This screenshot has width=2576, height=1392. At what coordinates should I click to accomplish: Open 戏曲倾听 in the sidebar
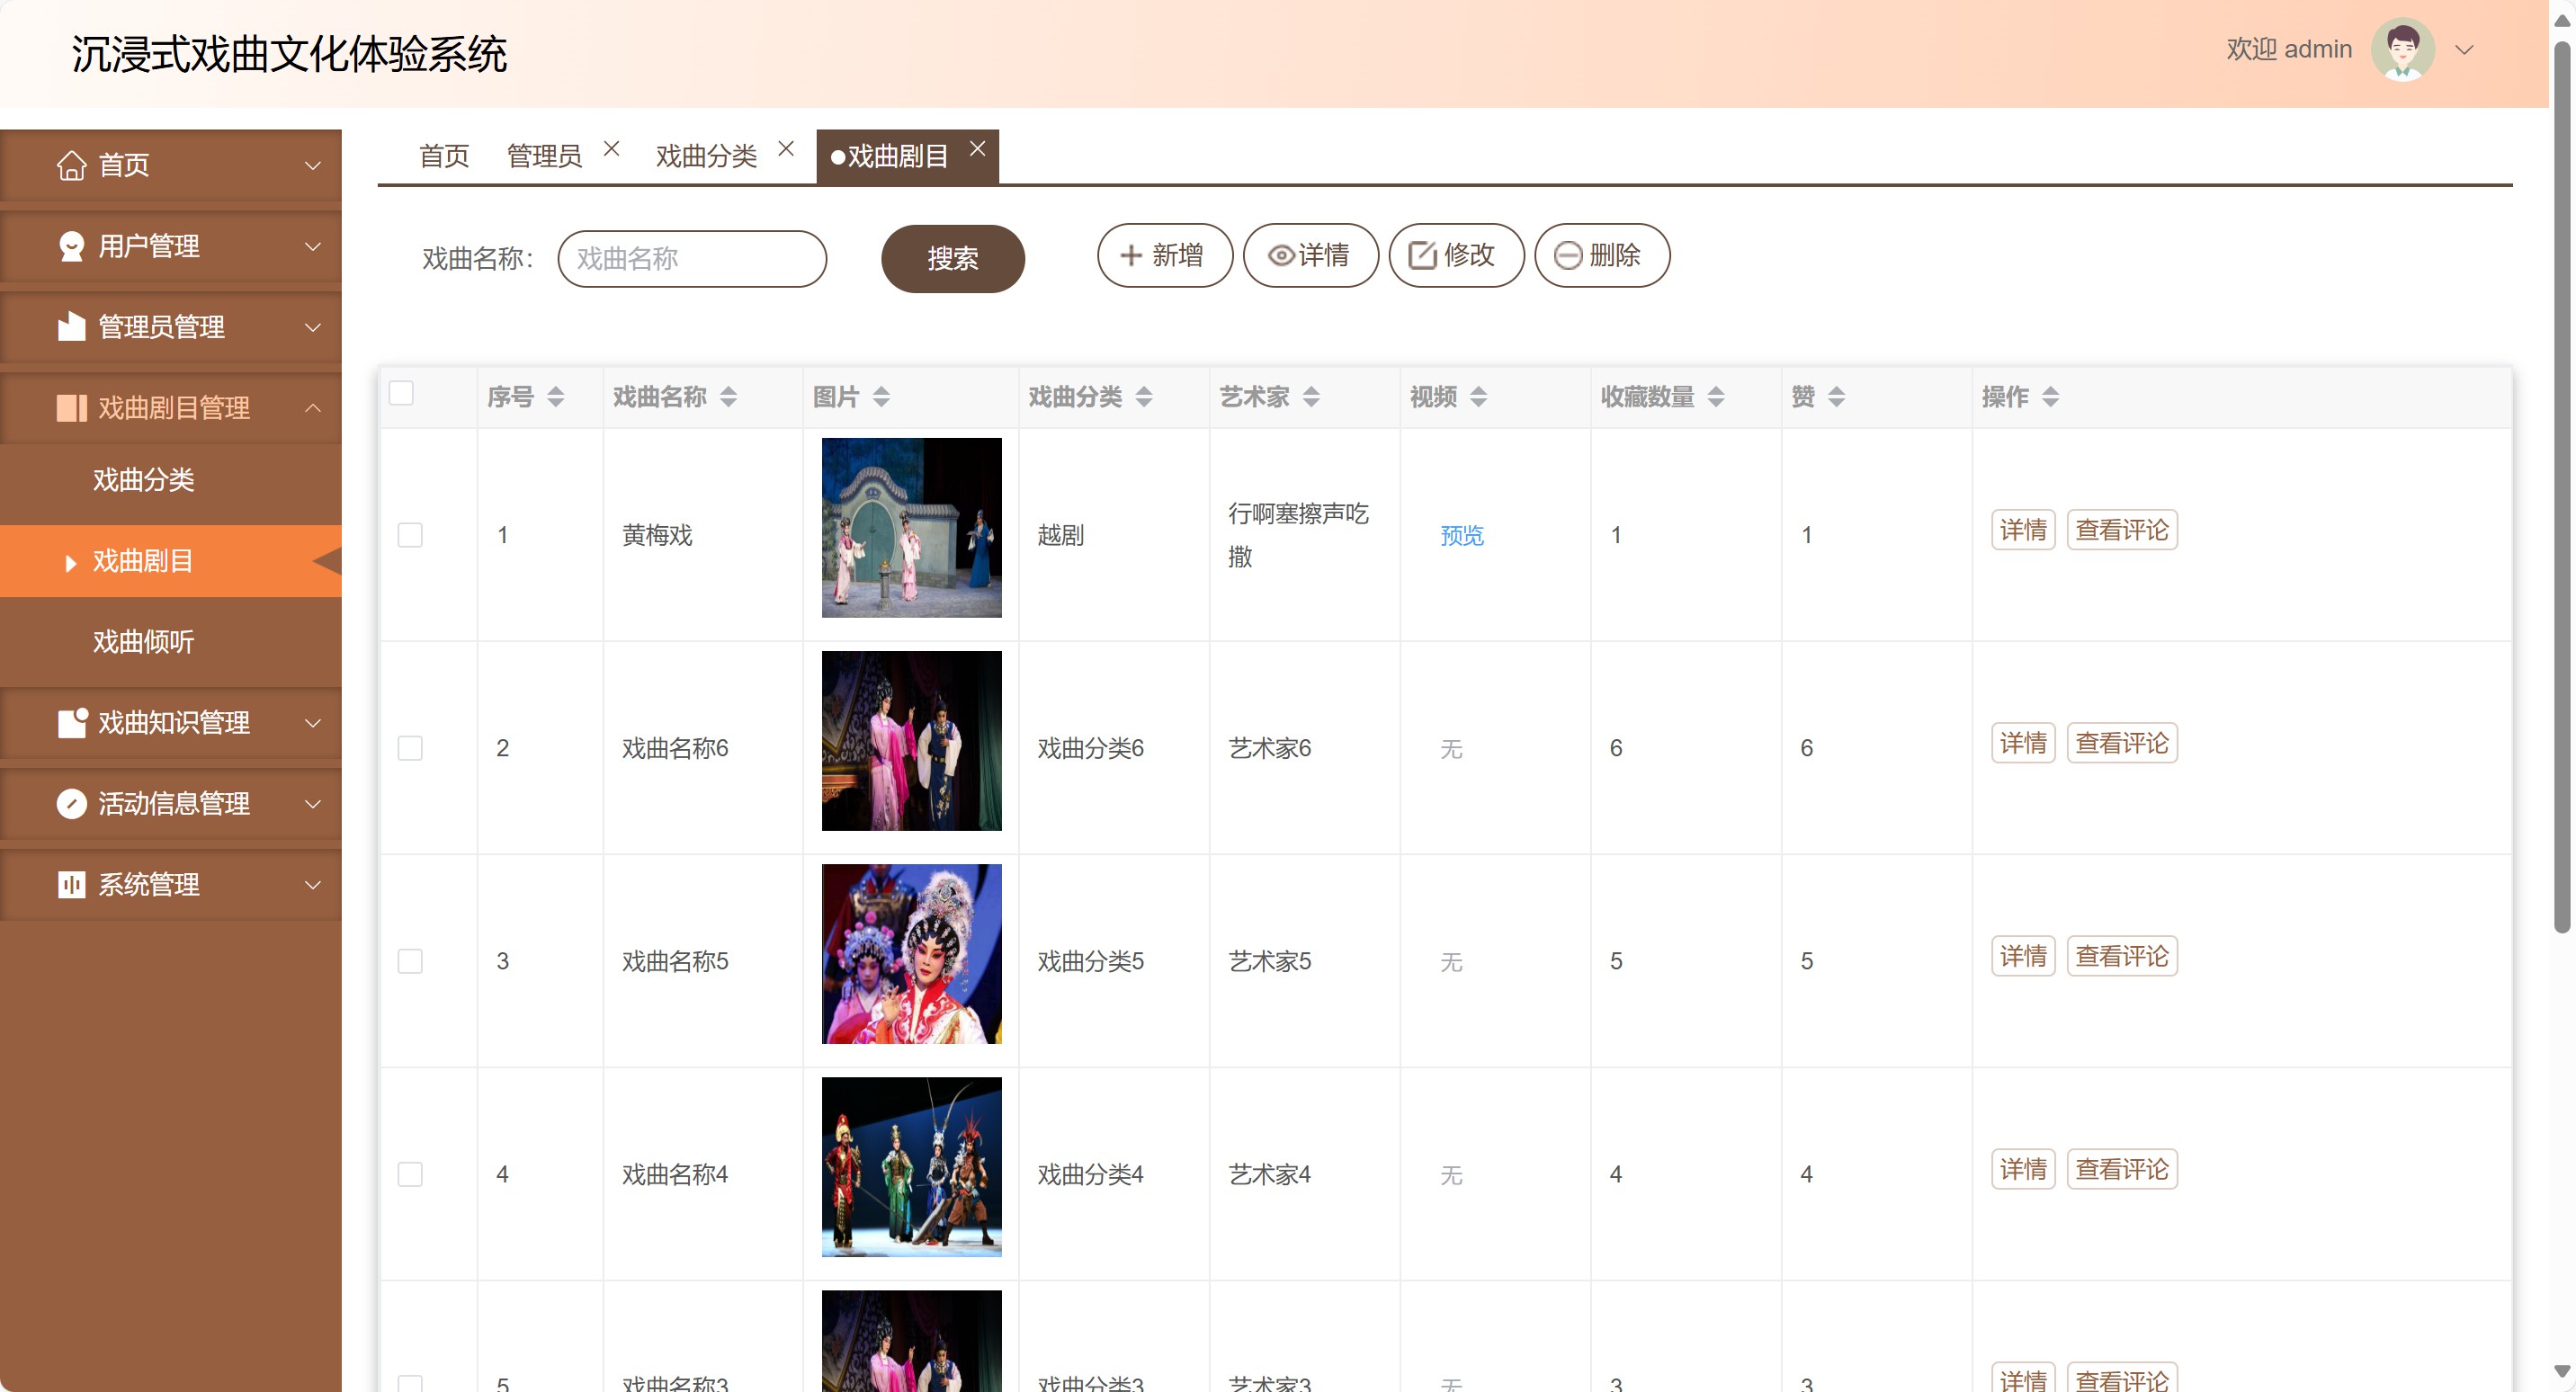click(x=143, y=641)
